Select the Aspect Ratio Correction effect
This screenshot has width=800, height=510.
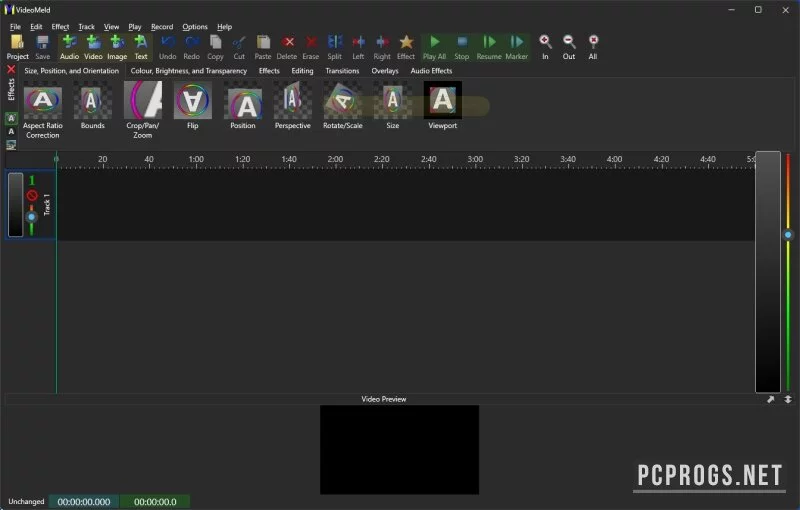(x=43, y=110)
